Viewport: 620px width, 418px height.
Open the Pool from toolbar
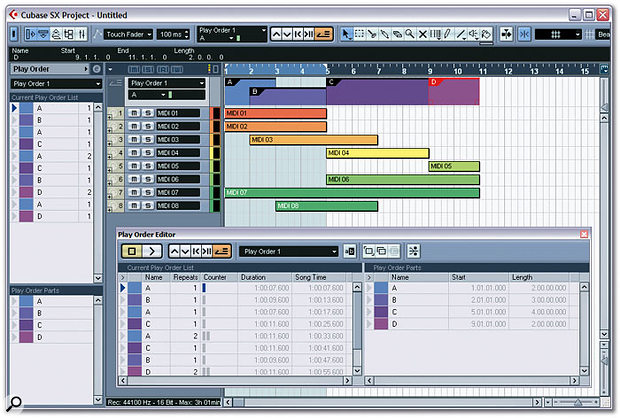click(69, 34)
